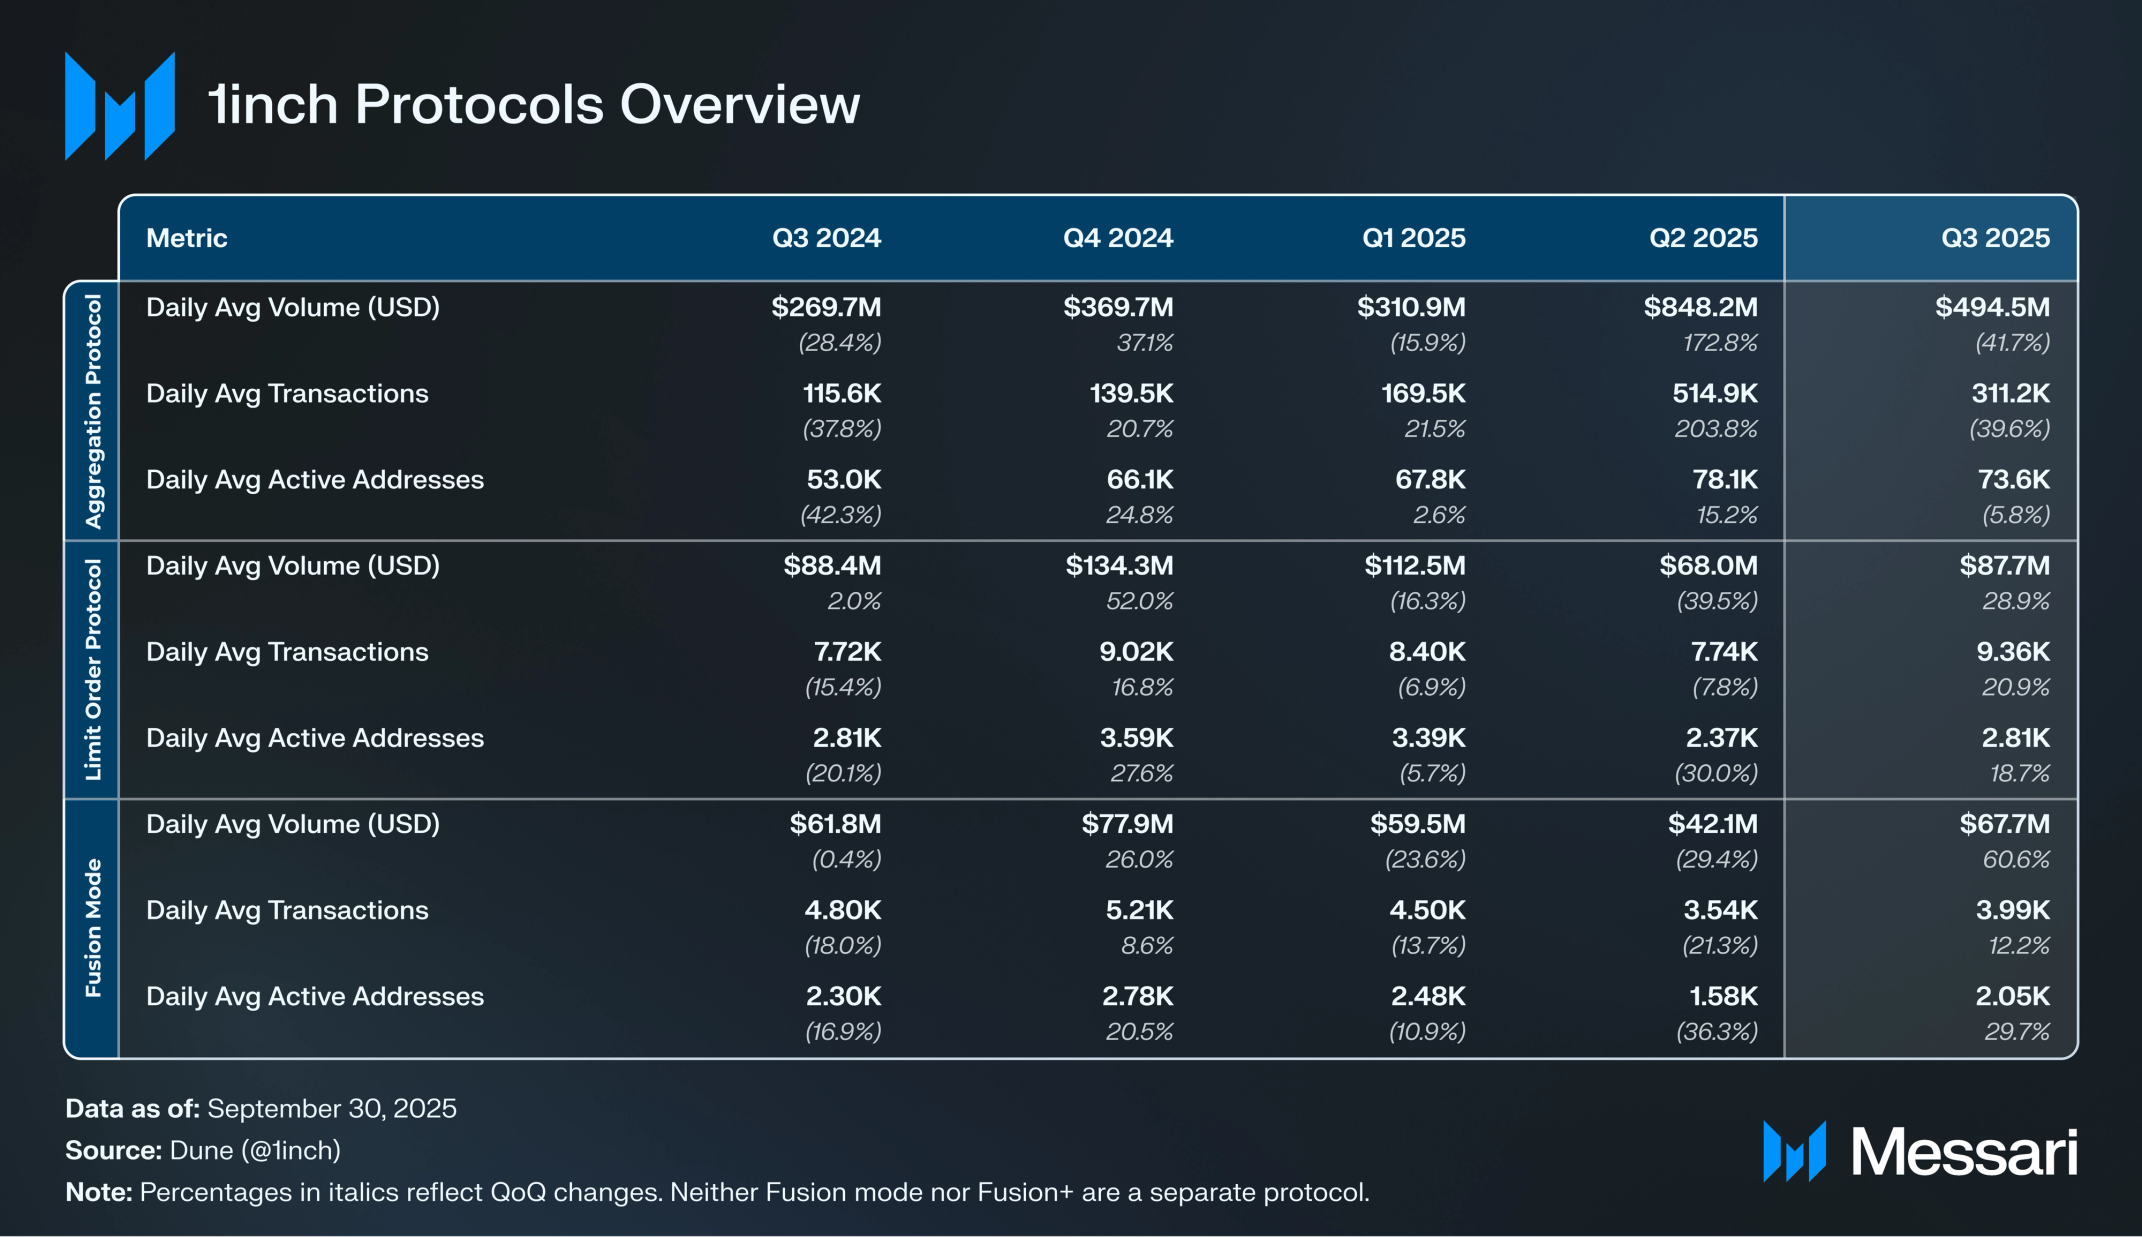Select the Q3 2025 column header
Viewport: 2142px width, 1237px height.
click(x=1994, y=238)
